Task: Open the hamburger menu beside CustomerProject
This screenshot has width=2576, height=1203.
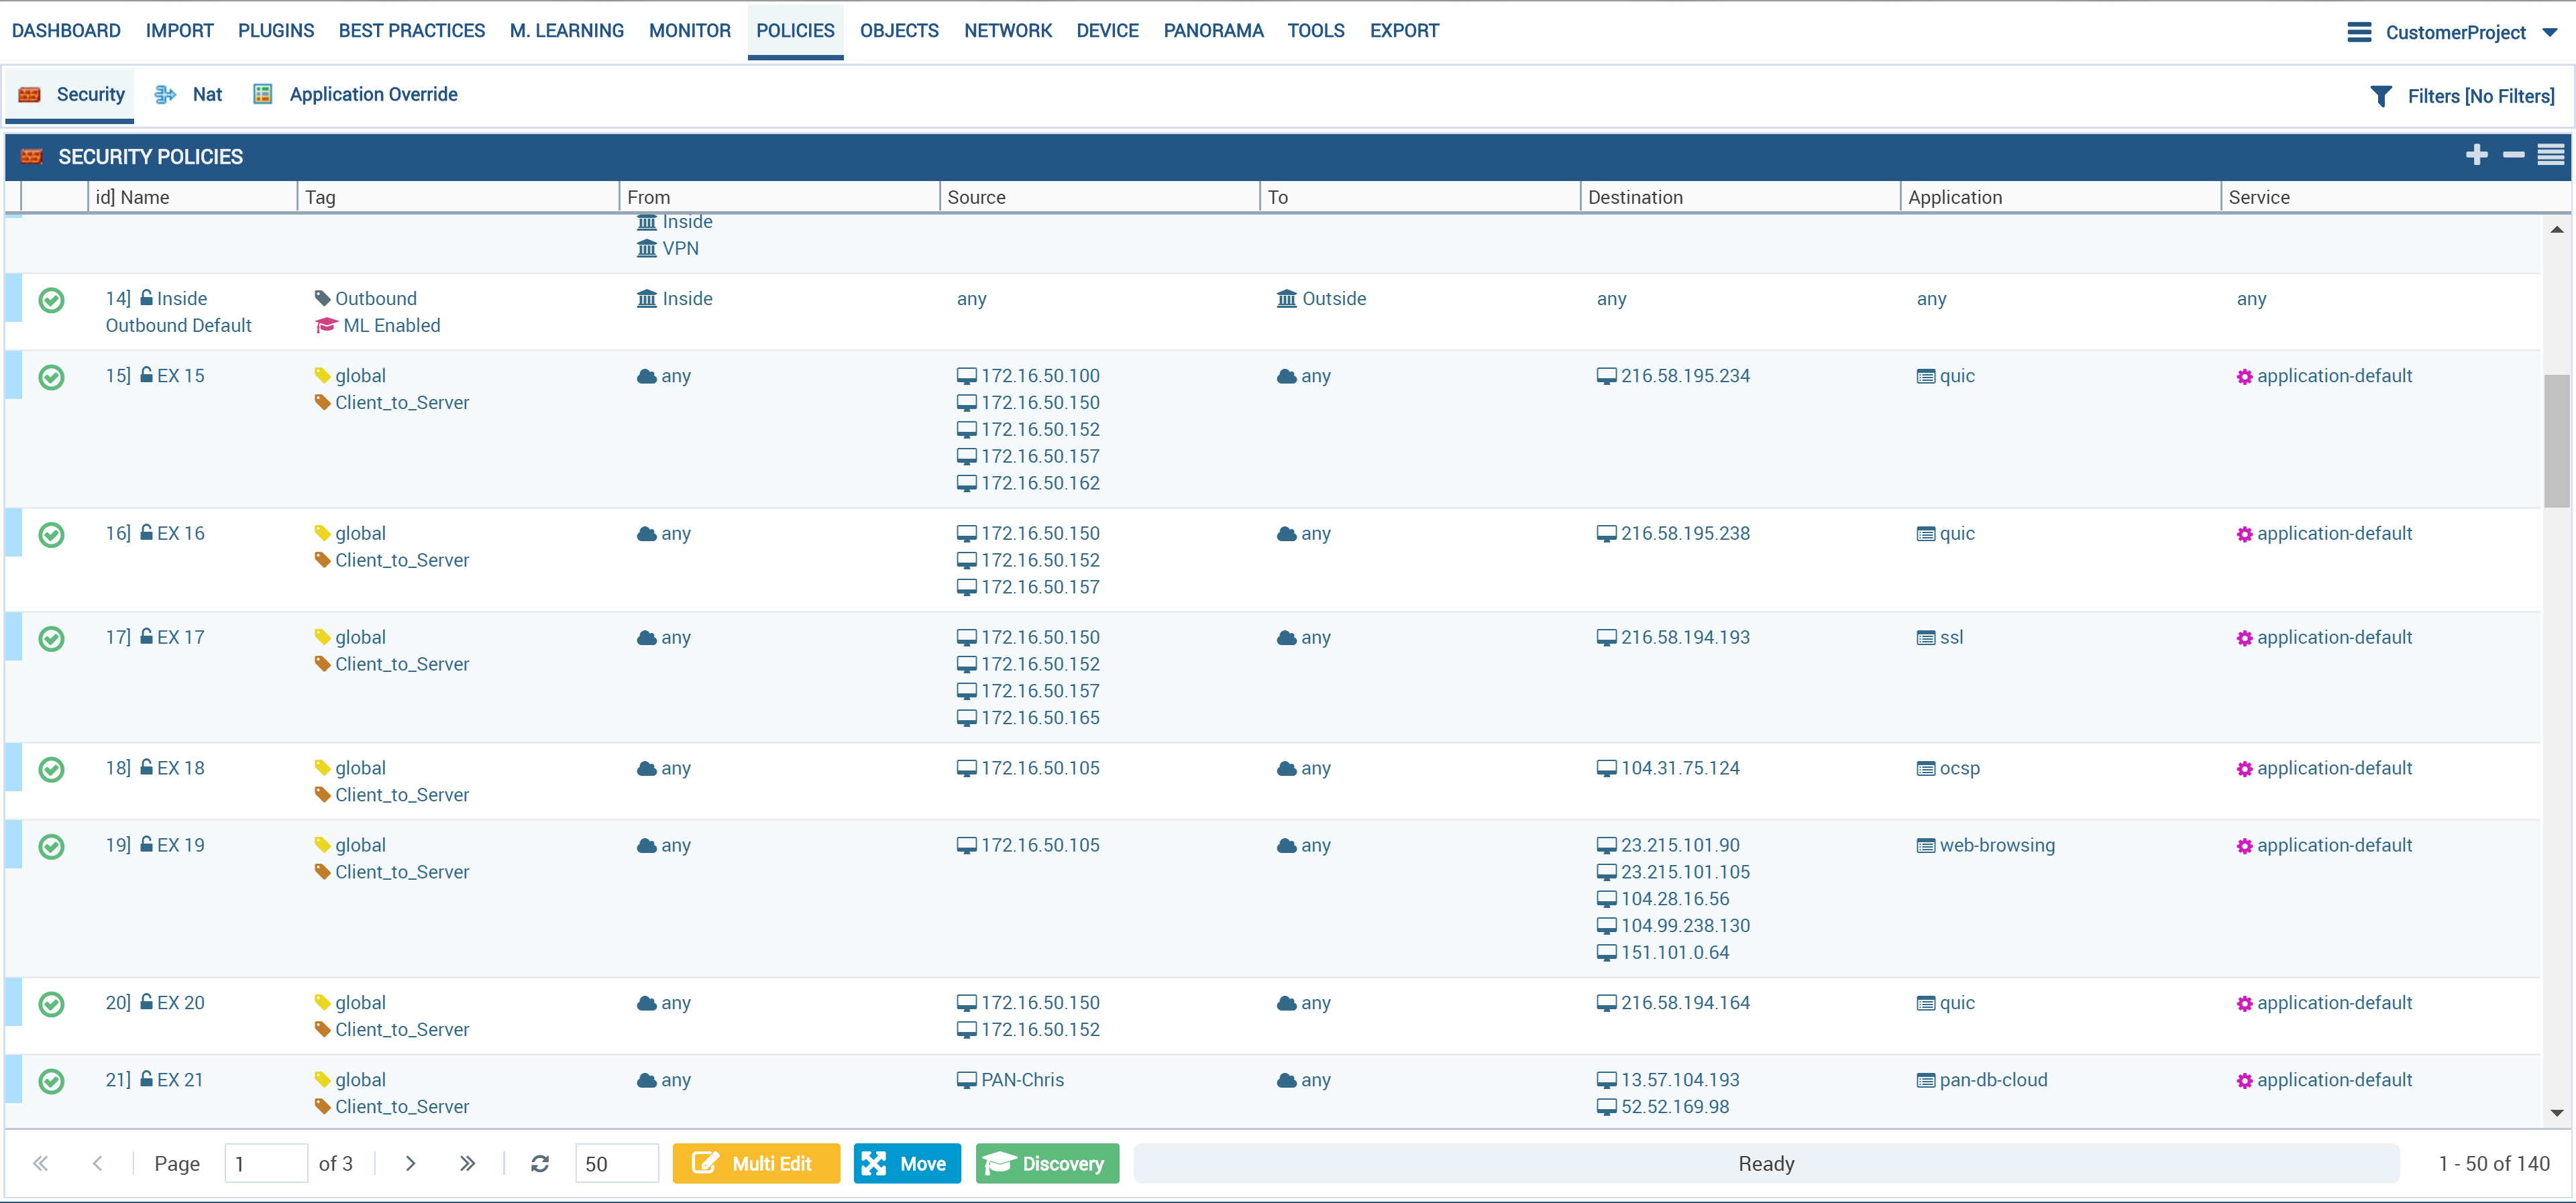Action: coord(2359,32)
